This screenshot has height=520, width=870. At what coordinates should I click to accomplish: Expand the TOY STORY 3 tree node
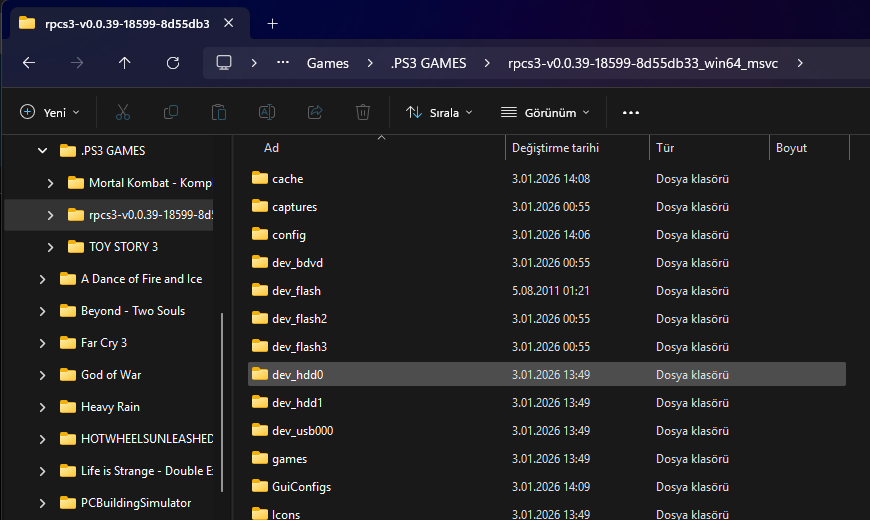pos(50,247)
